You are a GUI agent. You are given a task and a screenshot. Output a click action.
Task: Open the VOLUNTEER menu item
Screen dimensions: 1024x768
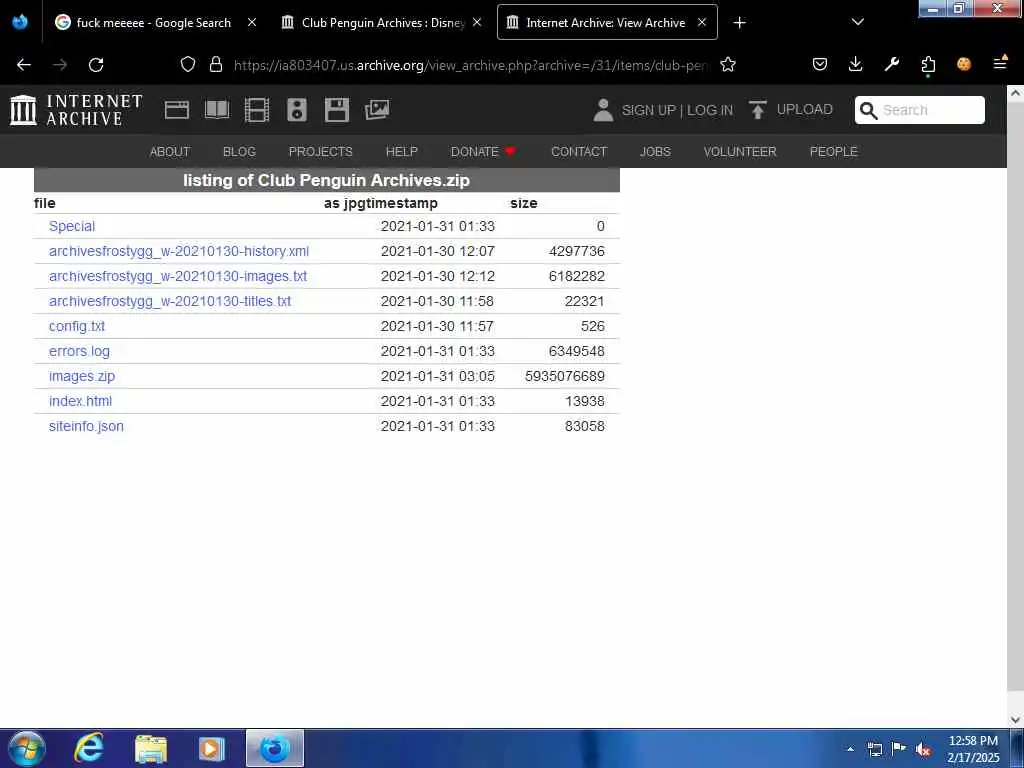click(740, 152)
